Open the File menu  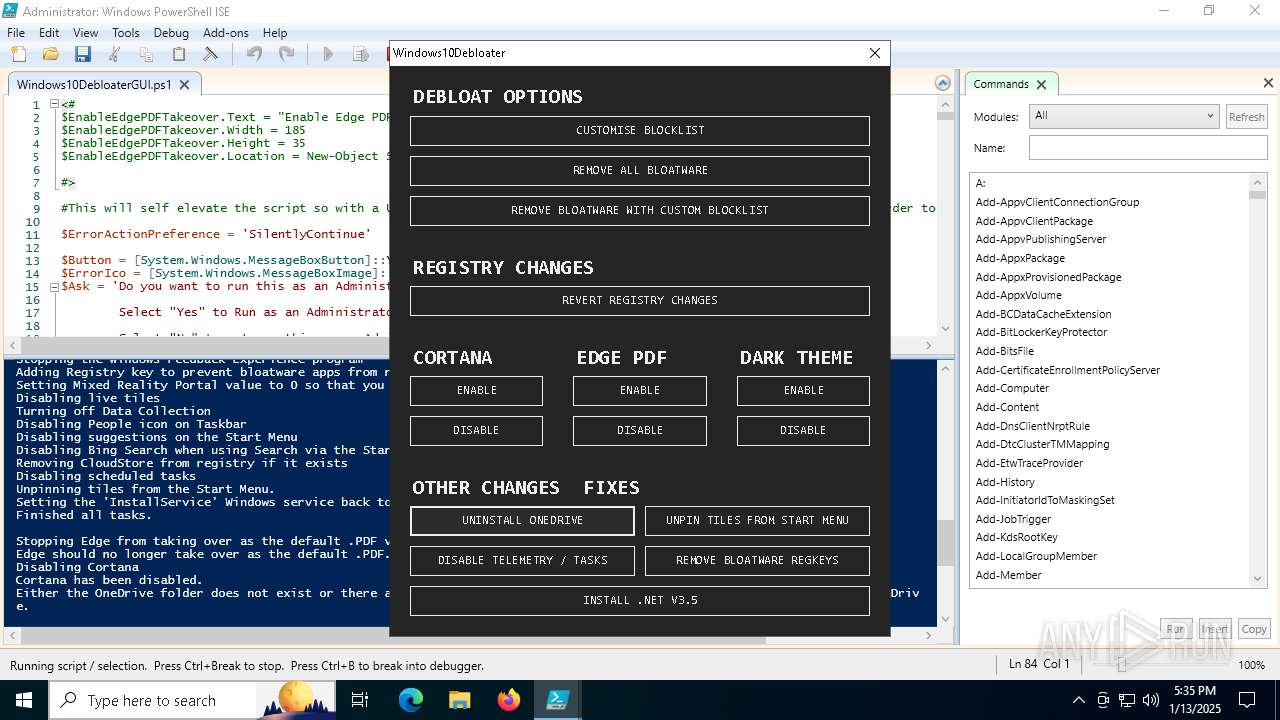16,33
